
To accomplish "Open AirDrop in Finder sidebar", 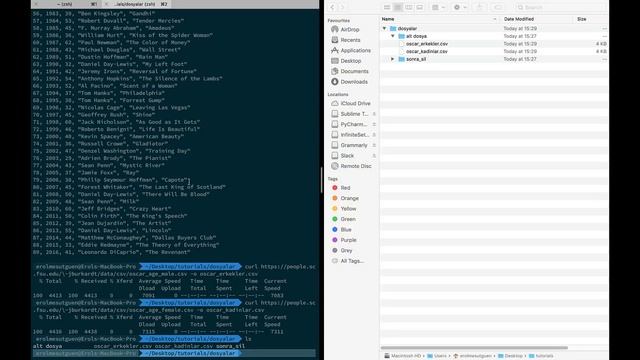I will (345, 29).
